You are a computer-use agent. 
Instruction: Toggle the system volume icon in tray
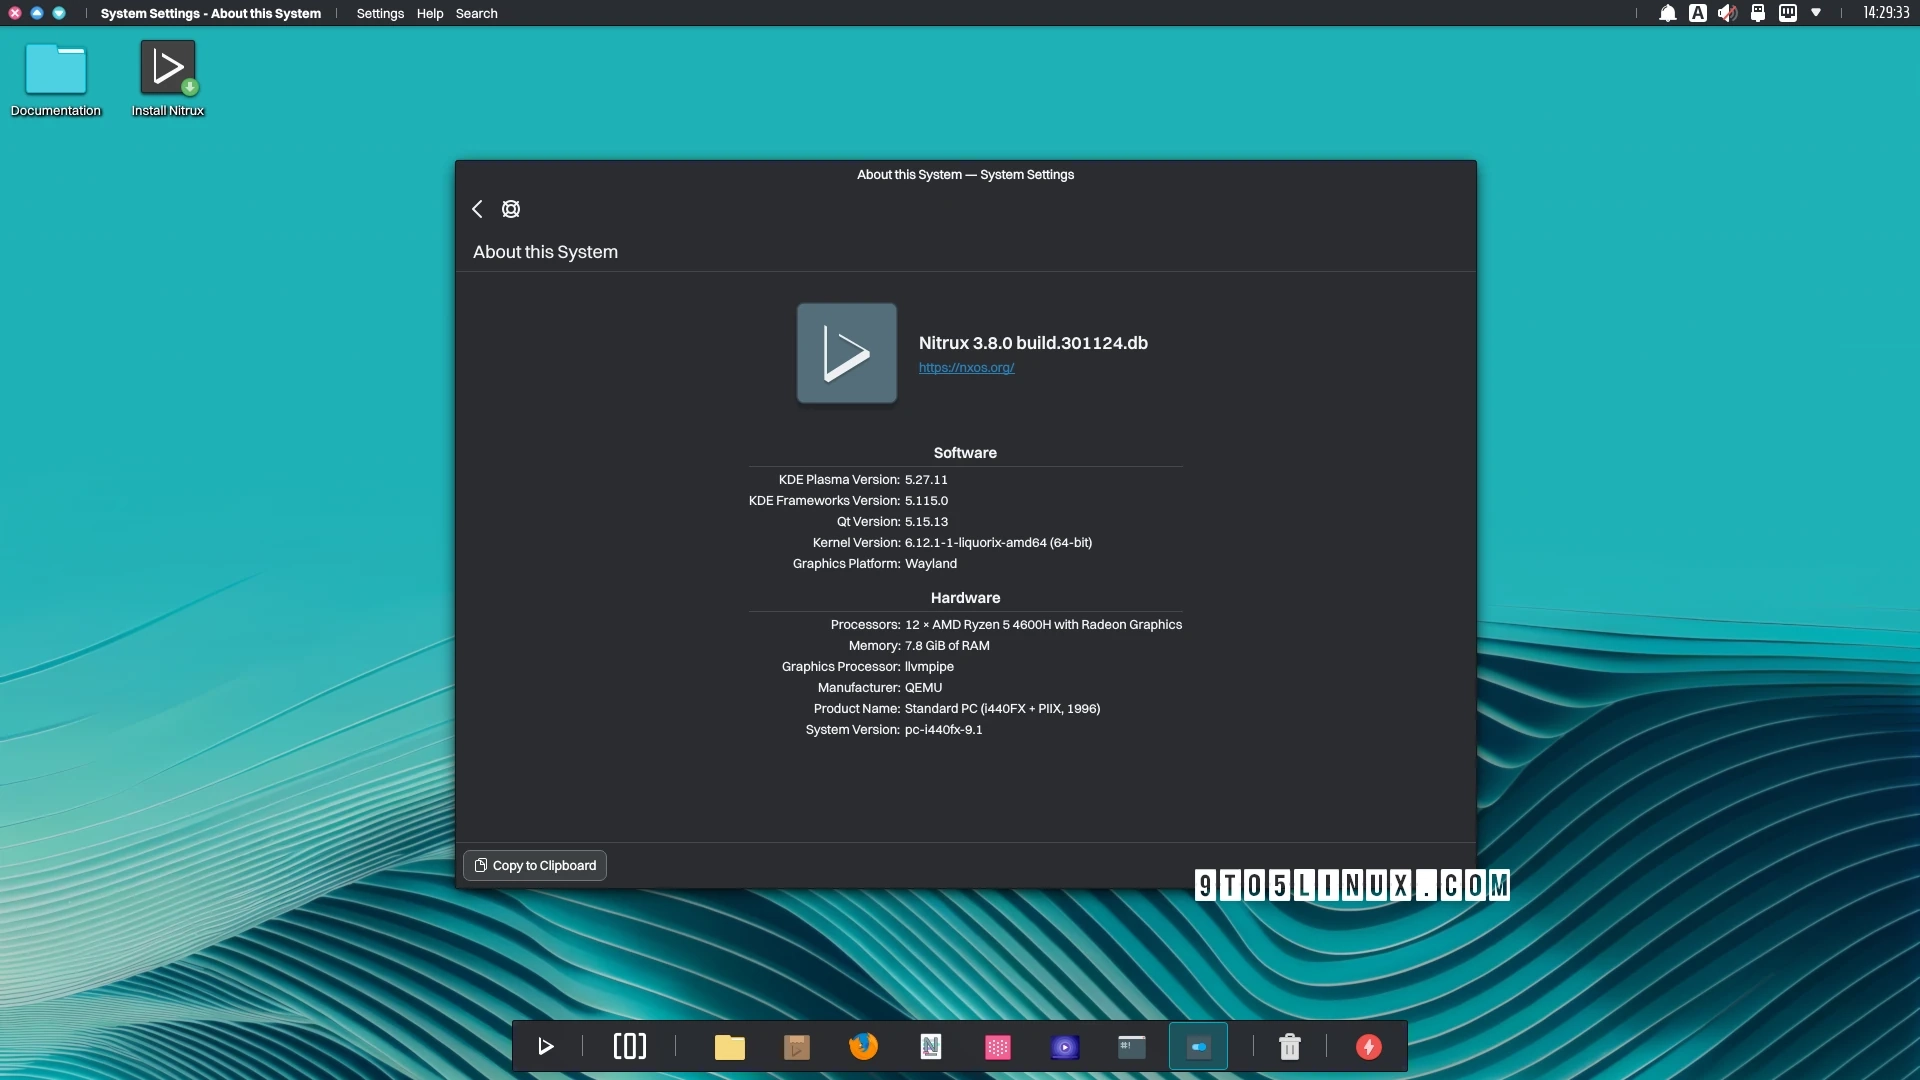1726,12
